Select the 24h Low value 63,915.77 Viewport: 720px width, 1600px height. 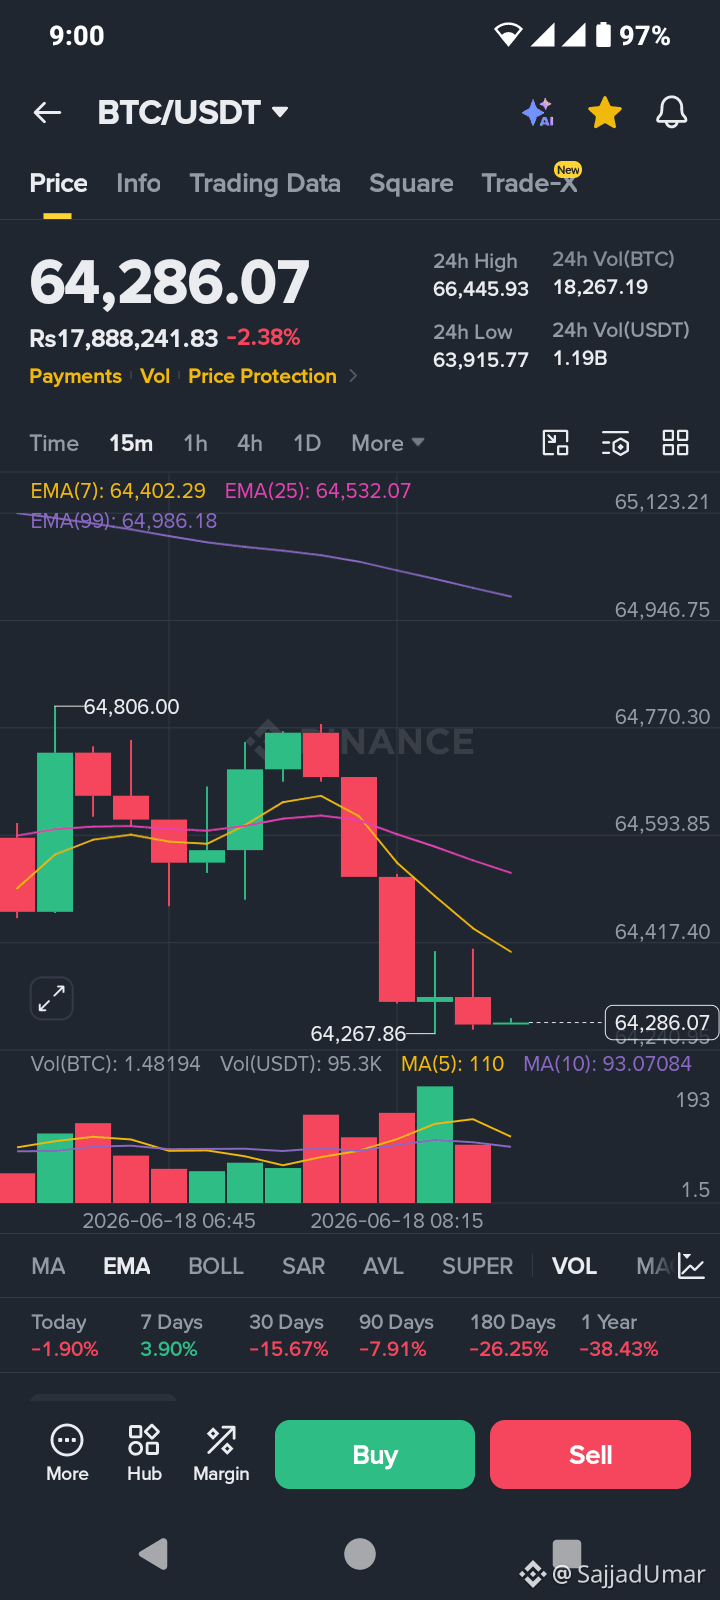481,360
